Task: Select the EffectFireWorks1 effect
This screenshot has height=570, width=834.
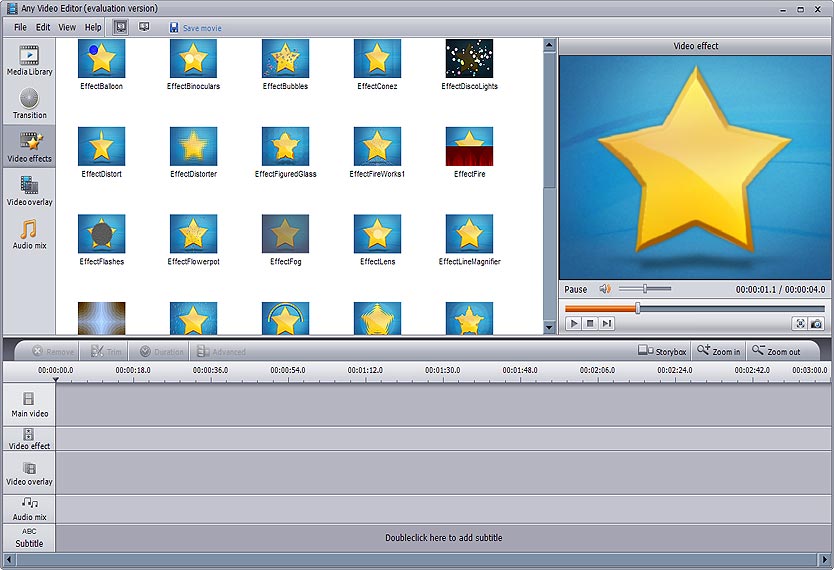Action: pyautogui.click(x=378, y=146)
